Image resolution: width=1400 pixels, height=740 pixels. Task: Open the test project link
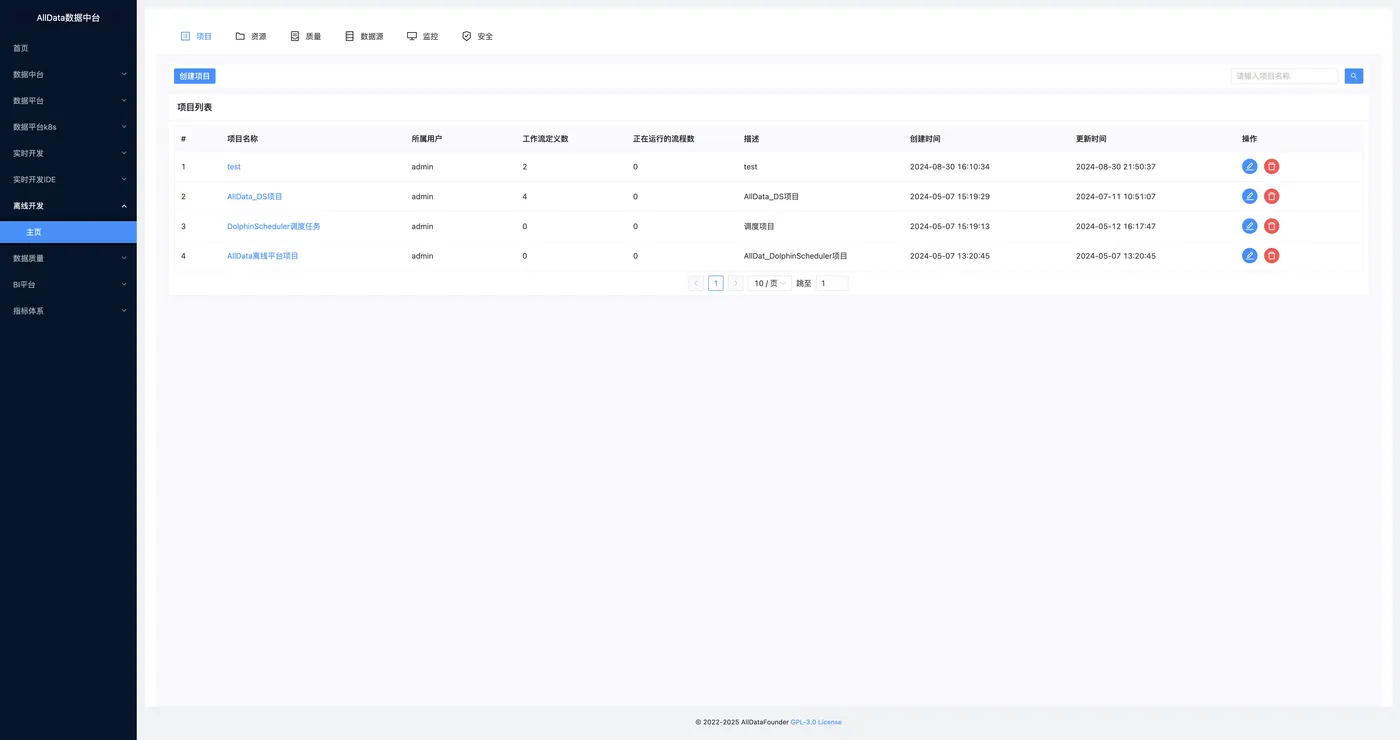(x=234, y=167)
